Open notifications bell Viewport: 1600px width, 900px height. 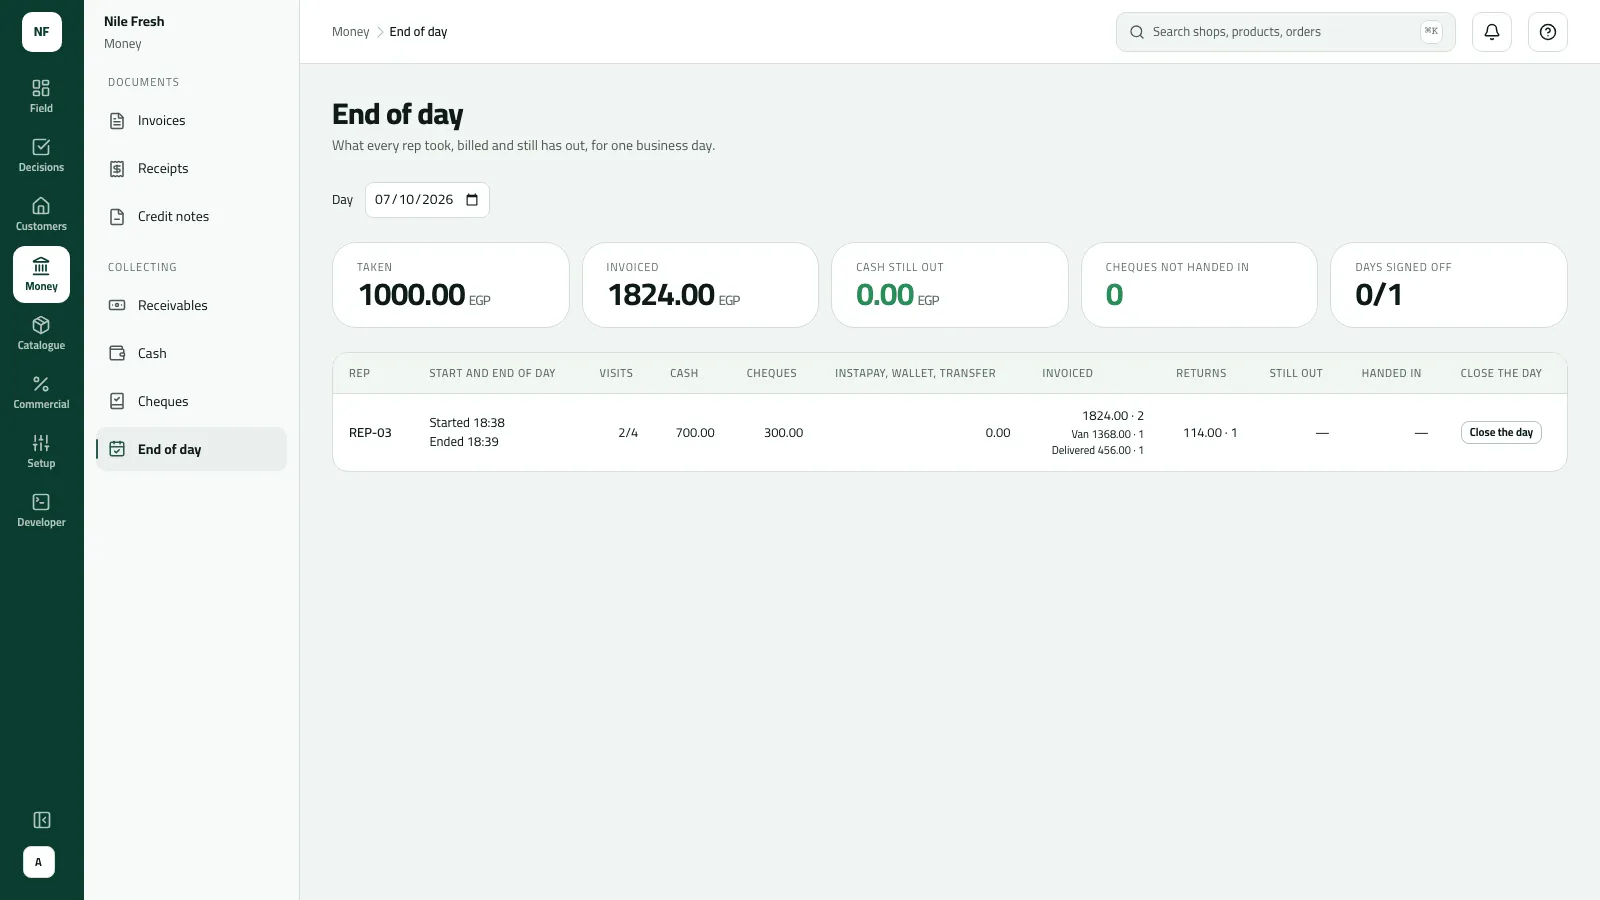tap(1492, 32)
